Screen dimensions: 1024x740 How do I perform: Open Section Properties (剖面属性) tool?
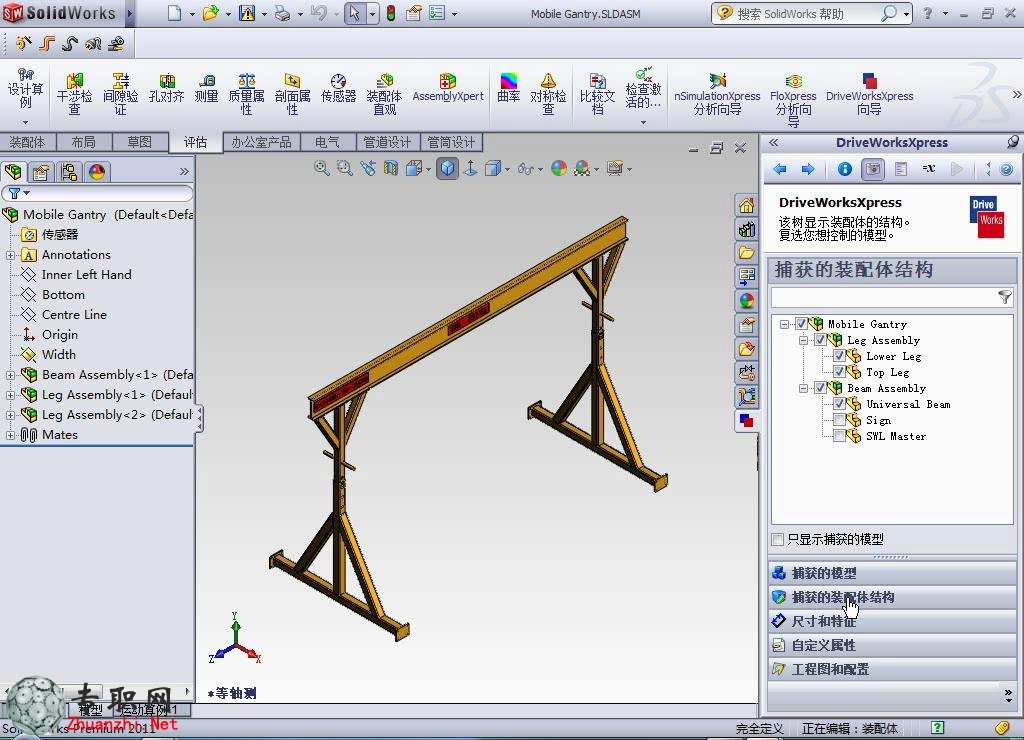tap(292, 93)
